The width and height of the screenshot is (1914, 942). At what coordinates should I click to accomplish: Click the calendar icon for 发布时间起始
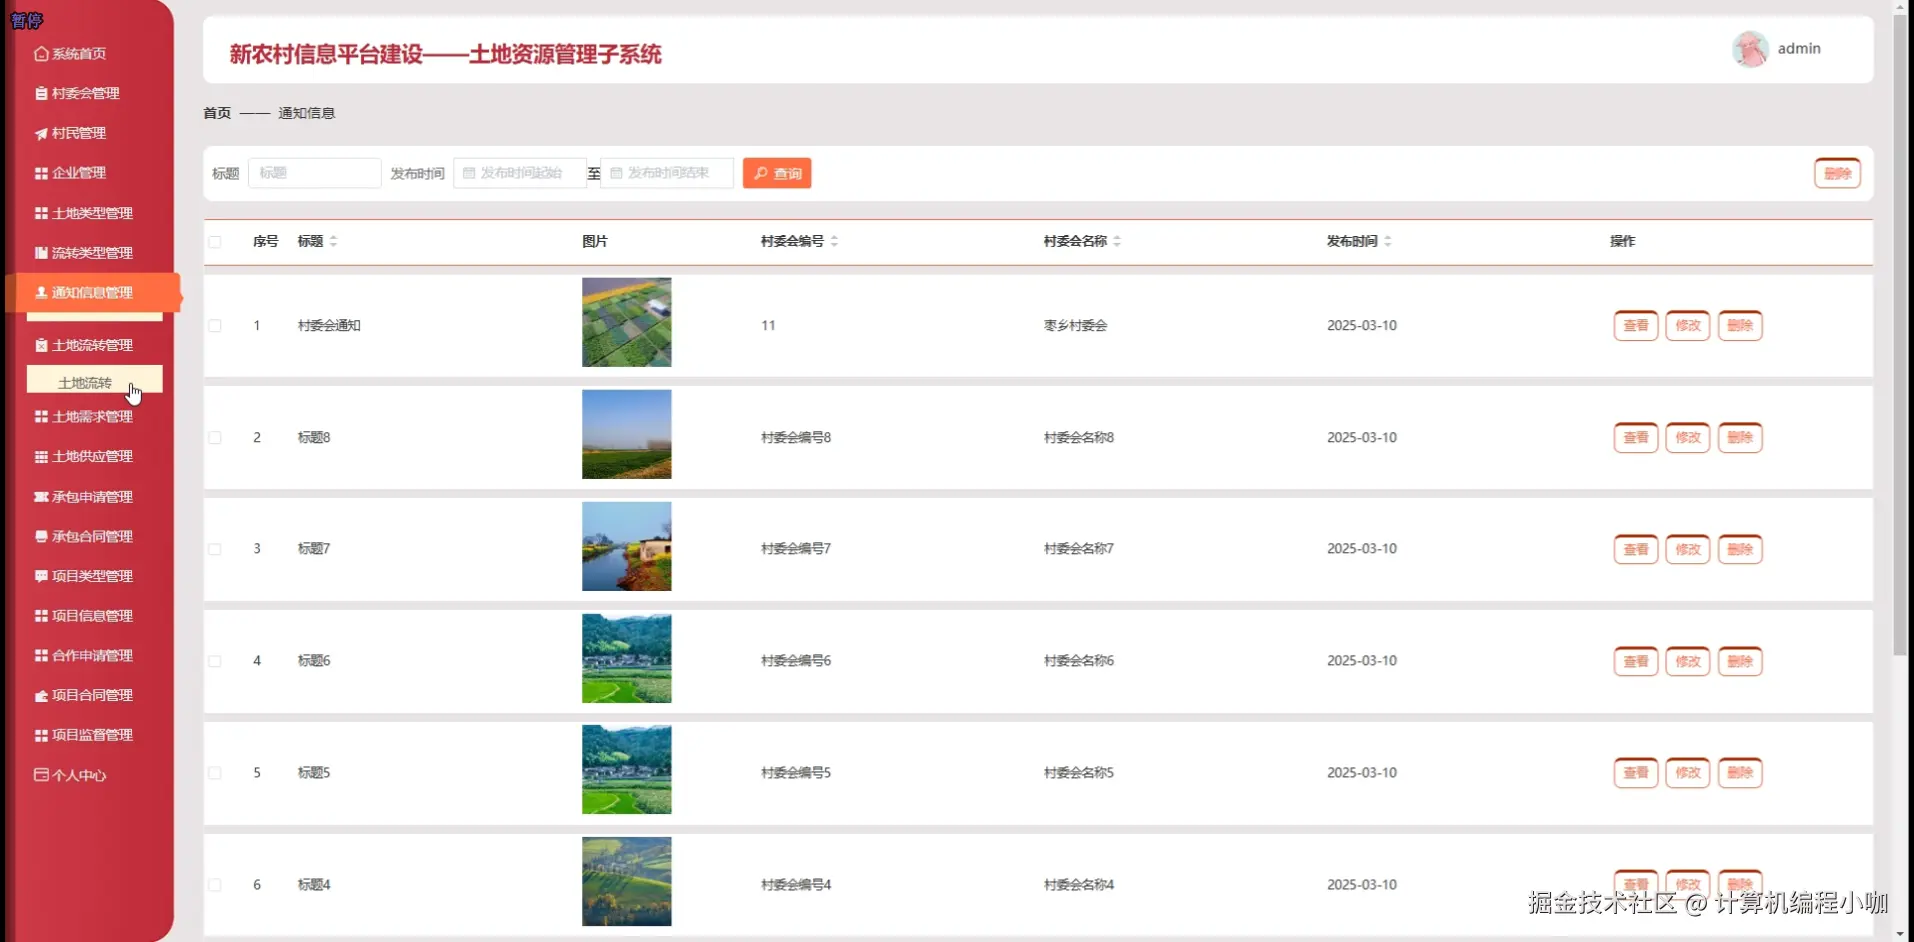tap(468, 172)
